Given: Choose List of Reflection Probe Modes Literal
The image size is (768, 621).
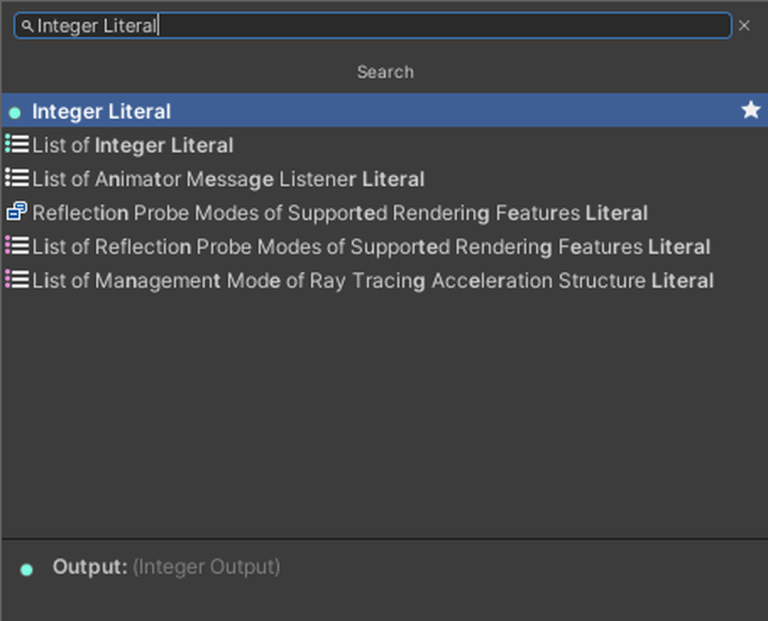Looking at the screenshot, I should click(x=371, y=247).
